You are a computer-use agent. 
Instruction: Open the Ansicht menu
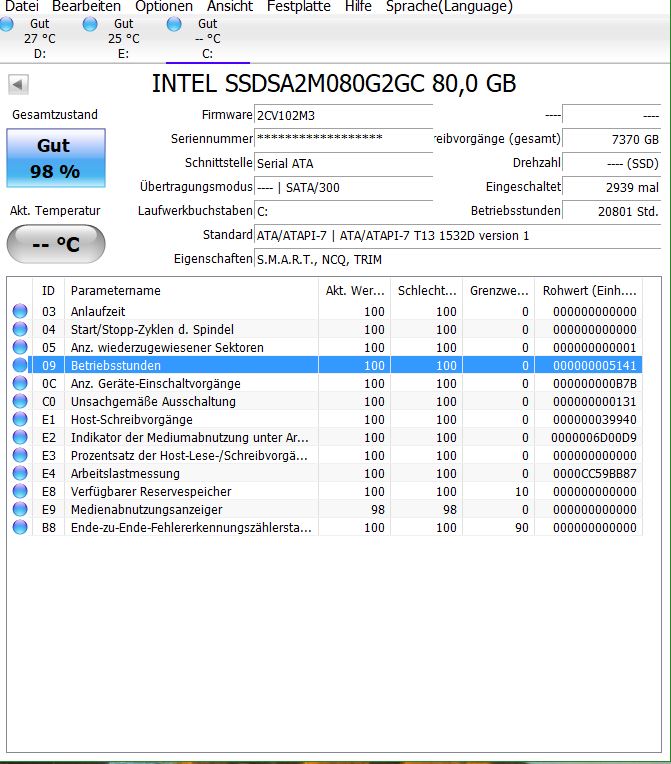pyautogui.click(x=230, y=6)
